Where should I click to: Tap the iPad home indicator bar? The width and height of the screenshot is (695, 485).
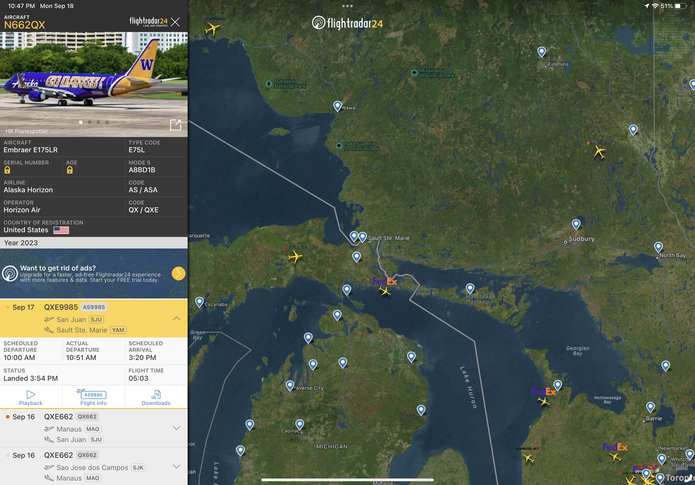pos(347,480)
